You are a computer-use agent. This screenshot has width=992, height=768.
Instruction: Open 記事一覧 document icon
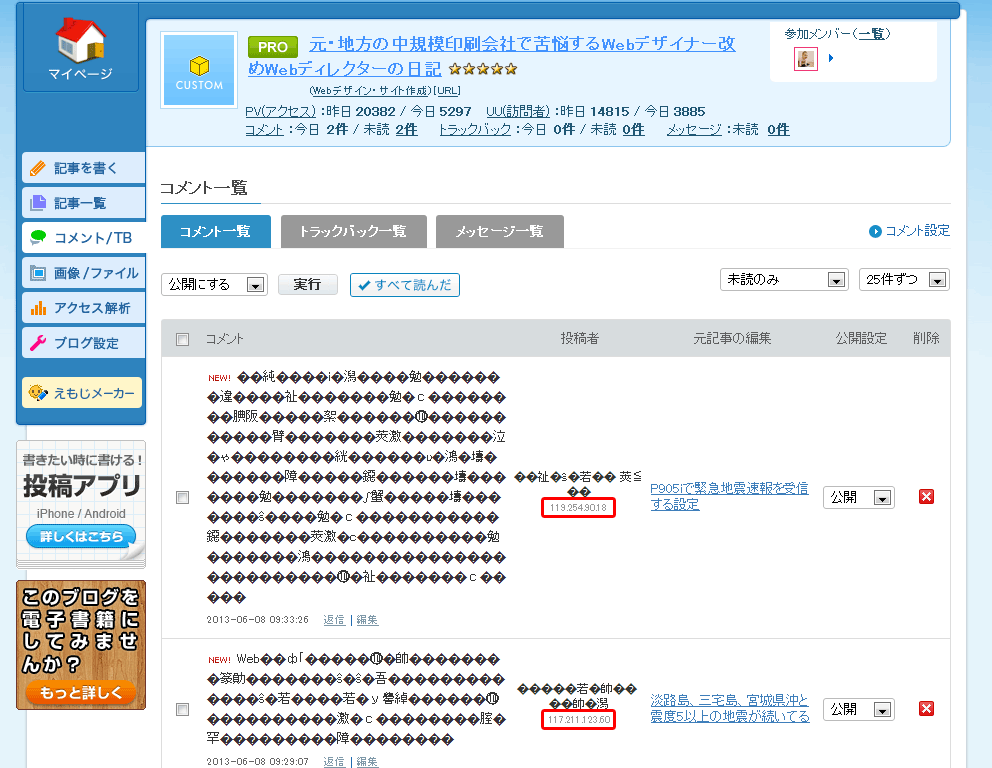click(38, 203)
